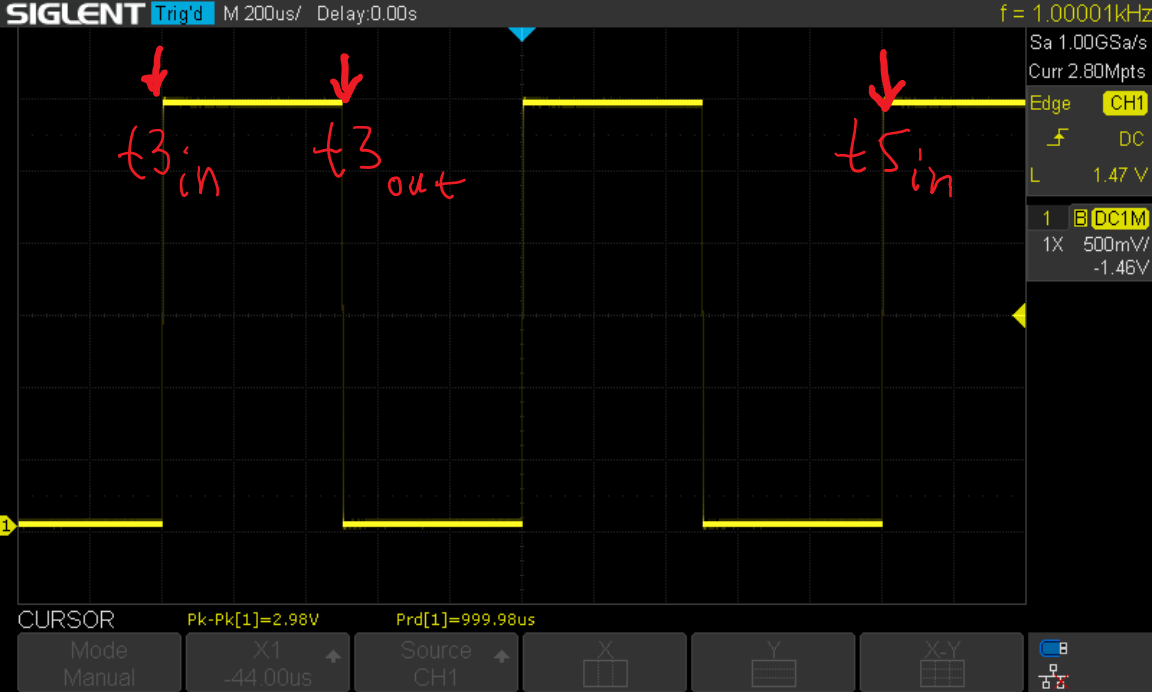Click the Curr 2.80Mpts memory depth
1152x692 pixels.
pos(1087,71)
